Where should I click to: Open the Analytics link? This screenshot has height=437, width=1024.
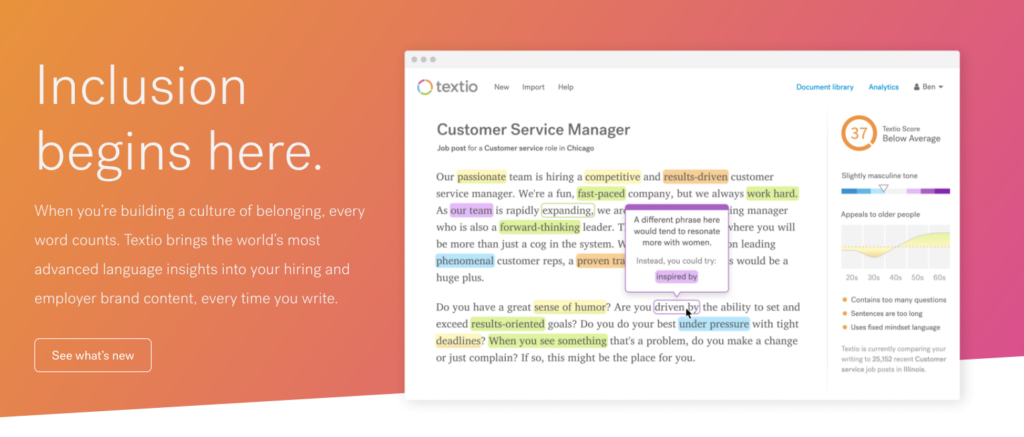(x=883, y=87)
